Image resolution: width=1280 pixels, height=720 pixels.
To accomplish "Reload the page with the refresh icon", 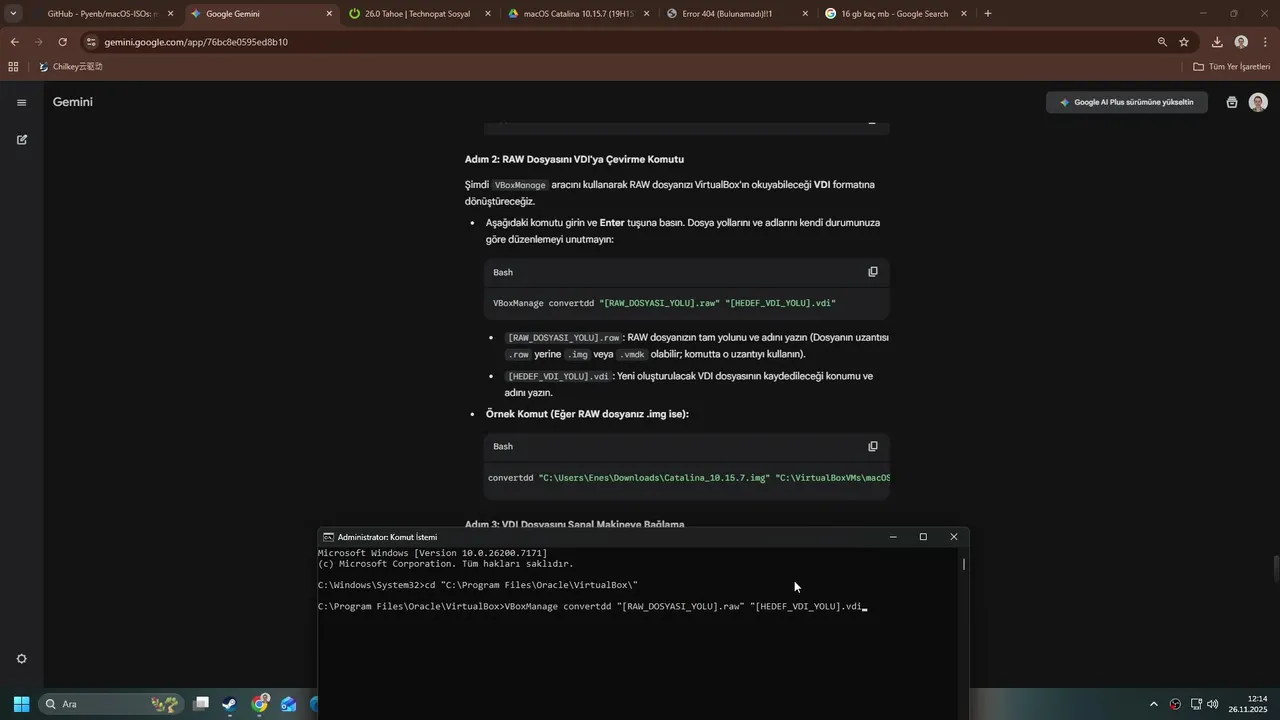I will 62,42.
